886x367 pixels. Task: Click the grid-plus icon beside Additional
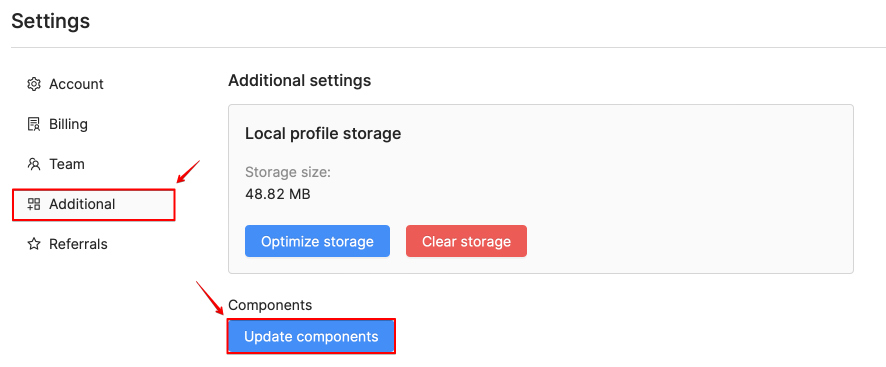tap(34, 204)
